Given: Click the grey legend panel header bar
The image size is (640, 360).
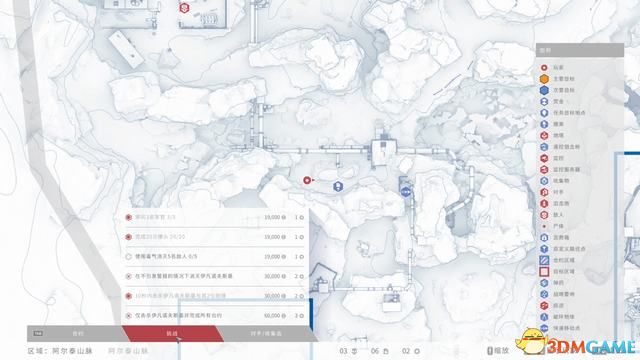Looking at the screenshot, I should pyautogui.click(x=580, y=50).
